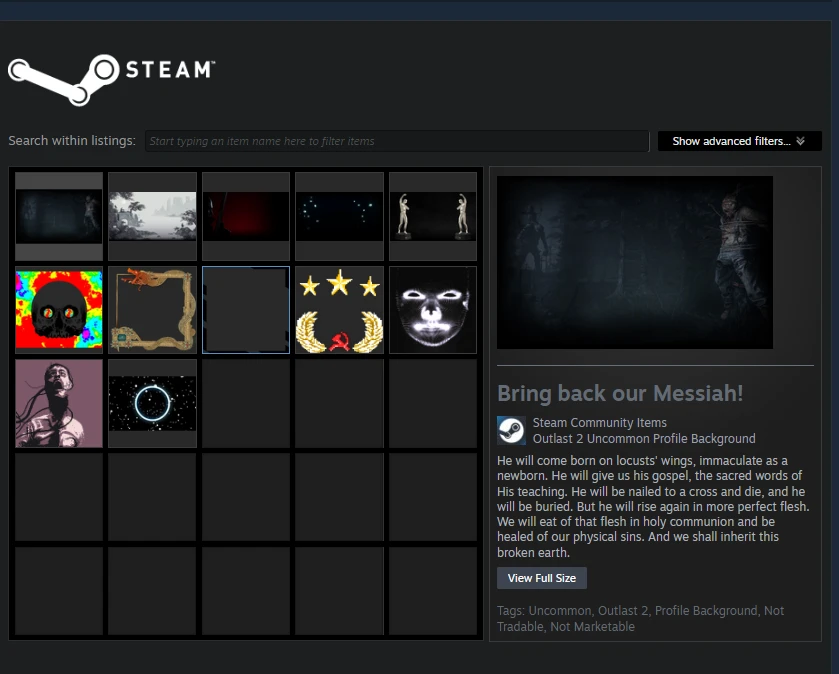Select glowing white face item
Viewport: 839px width, 674px height.
tap(433, 310)
